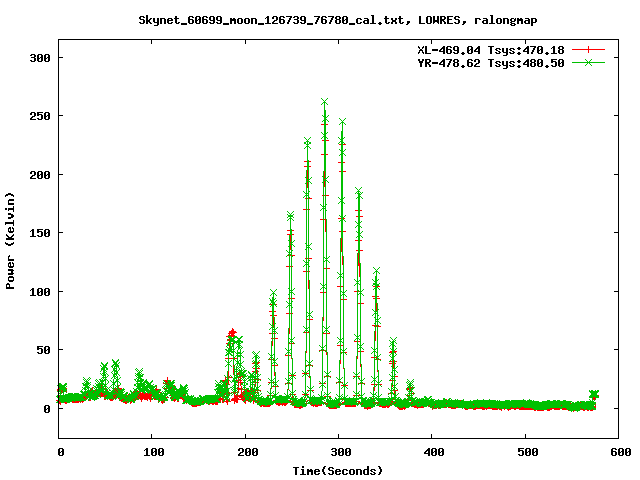The width and height of the screenshot is (640, 480).
Task: Click the green line sample next to the YR legend entry
Action: pyautogui.click(x=588, y=62)
